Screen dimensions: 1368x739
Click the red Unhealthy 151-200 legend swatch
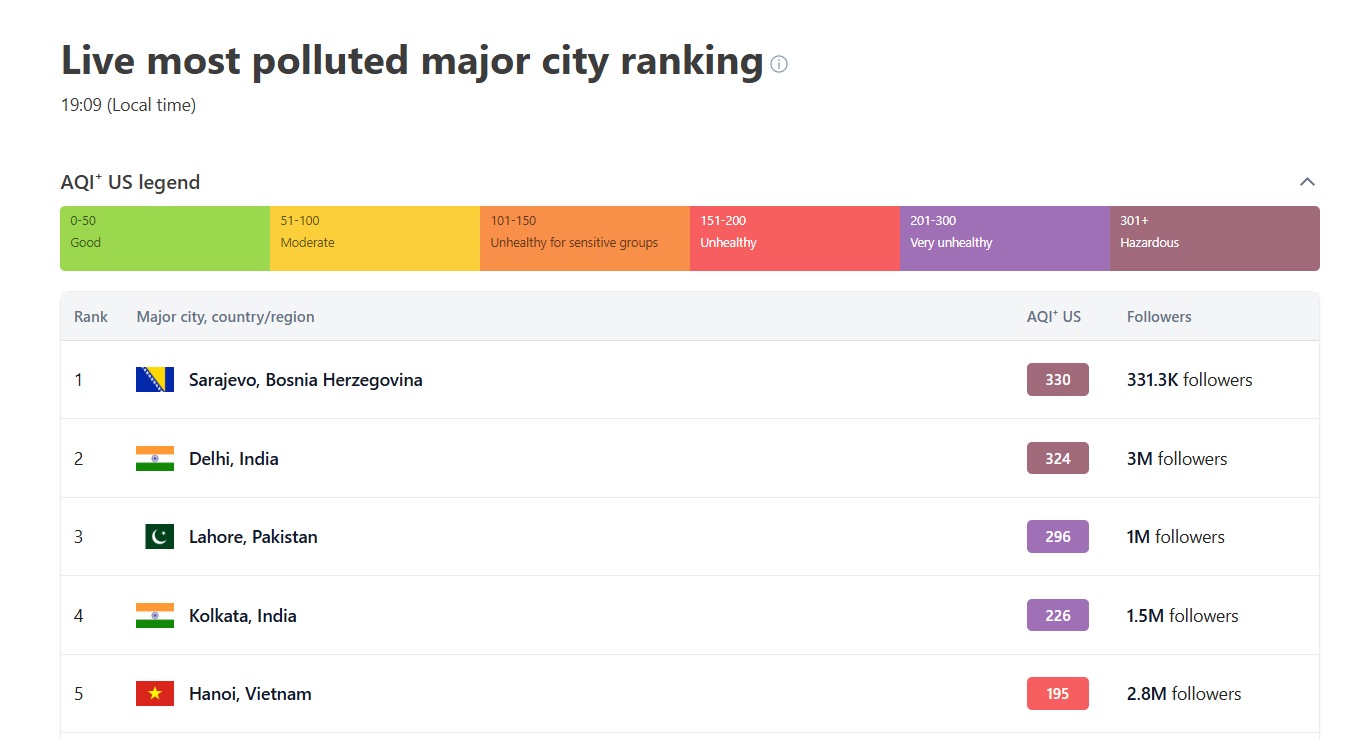point(795,238)
